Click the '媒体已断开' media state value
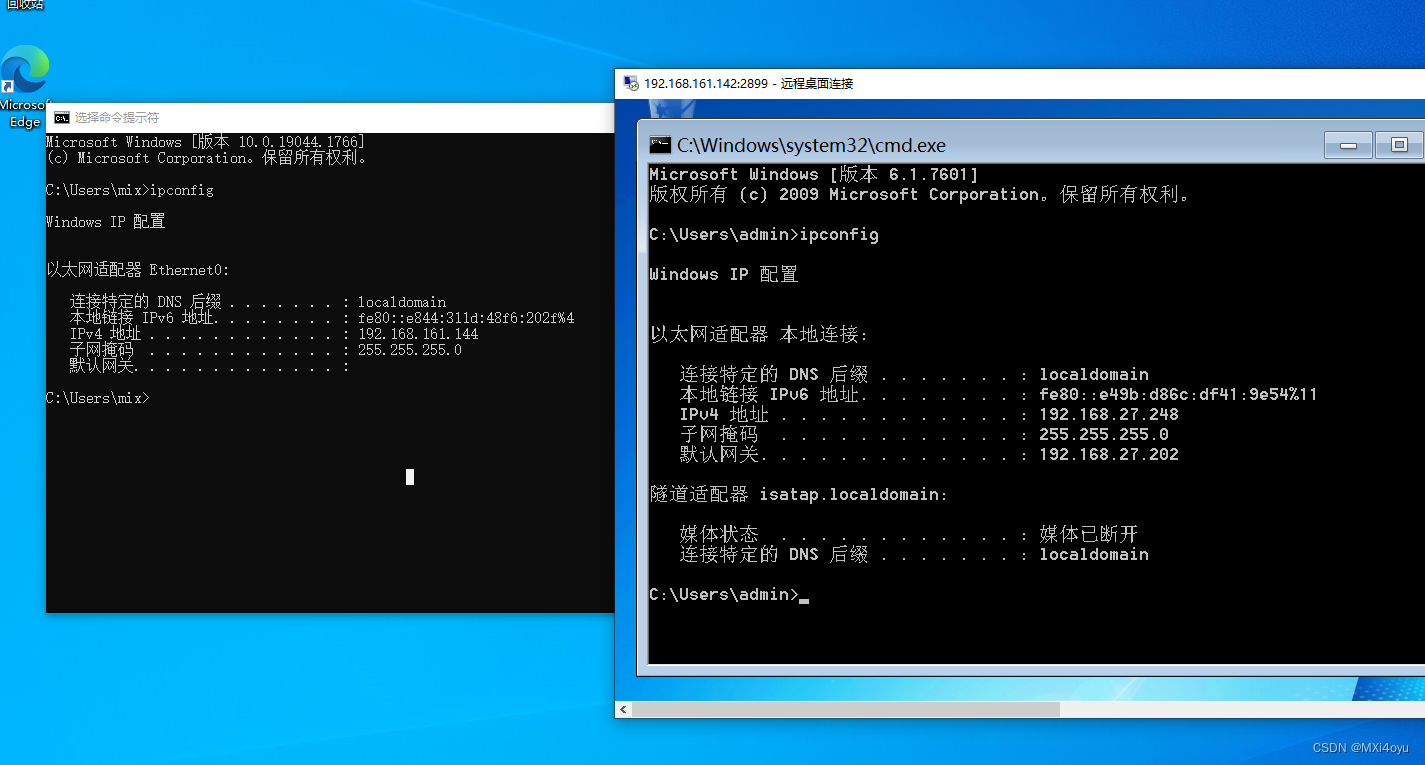 coord(1089,534)
